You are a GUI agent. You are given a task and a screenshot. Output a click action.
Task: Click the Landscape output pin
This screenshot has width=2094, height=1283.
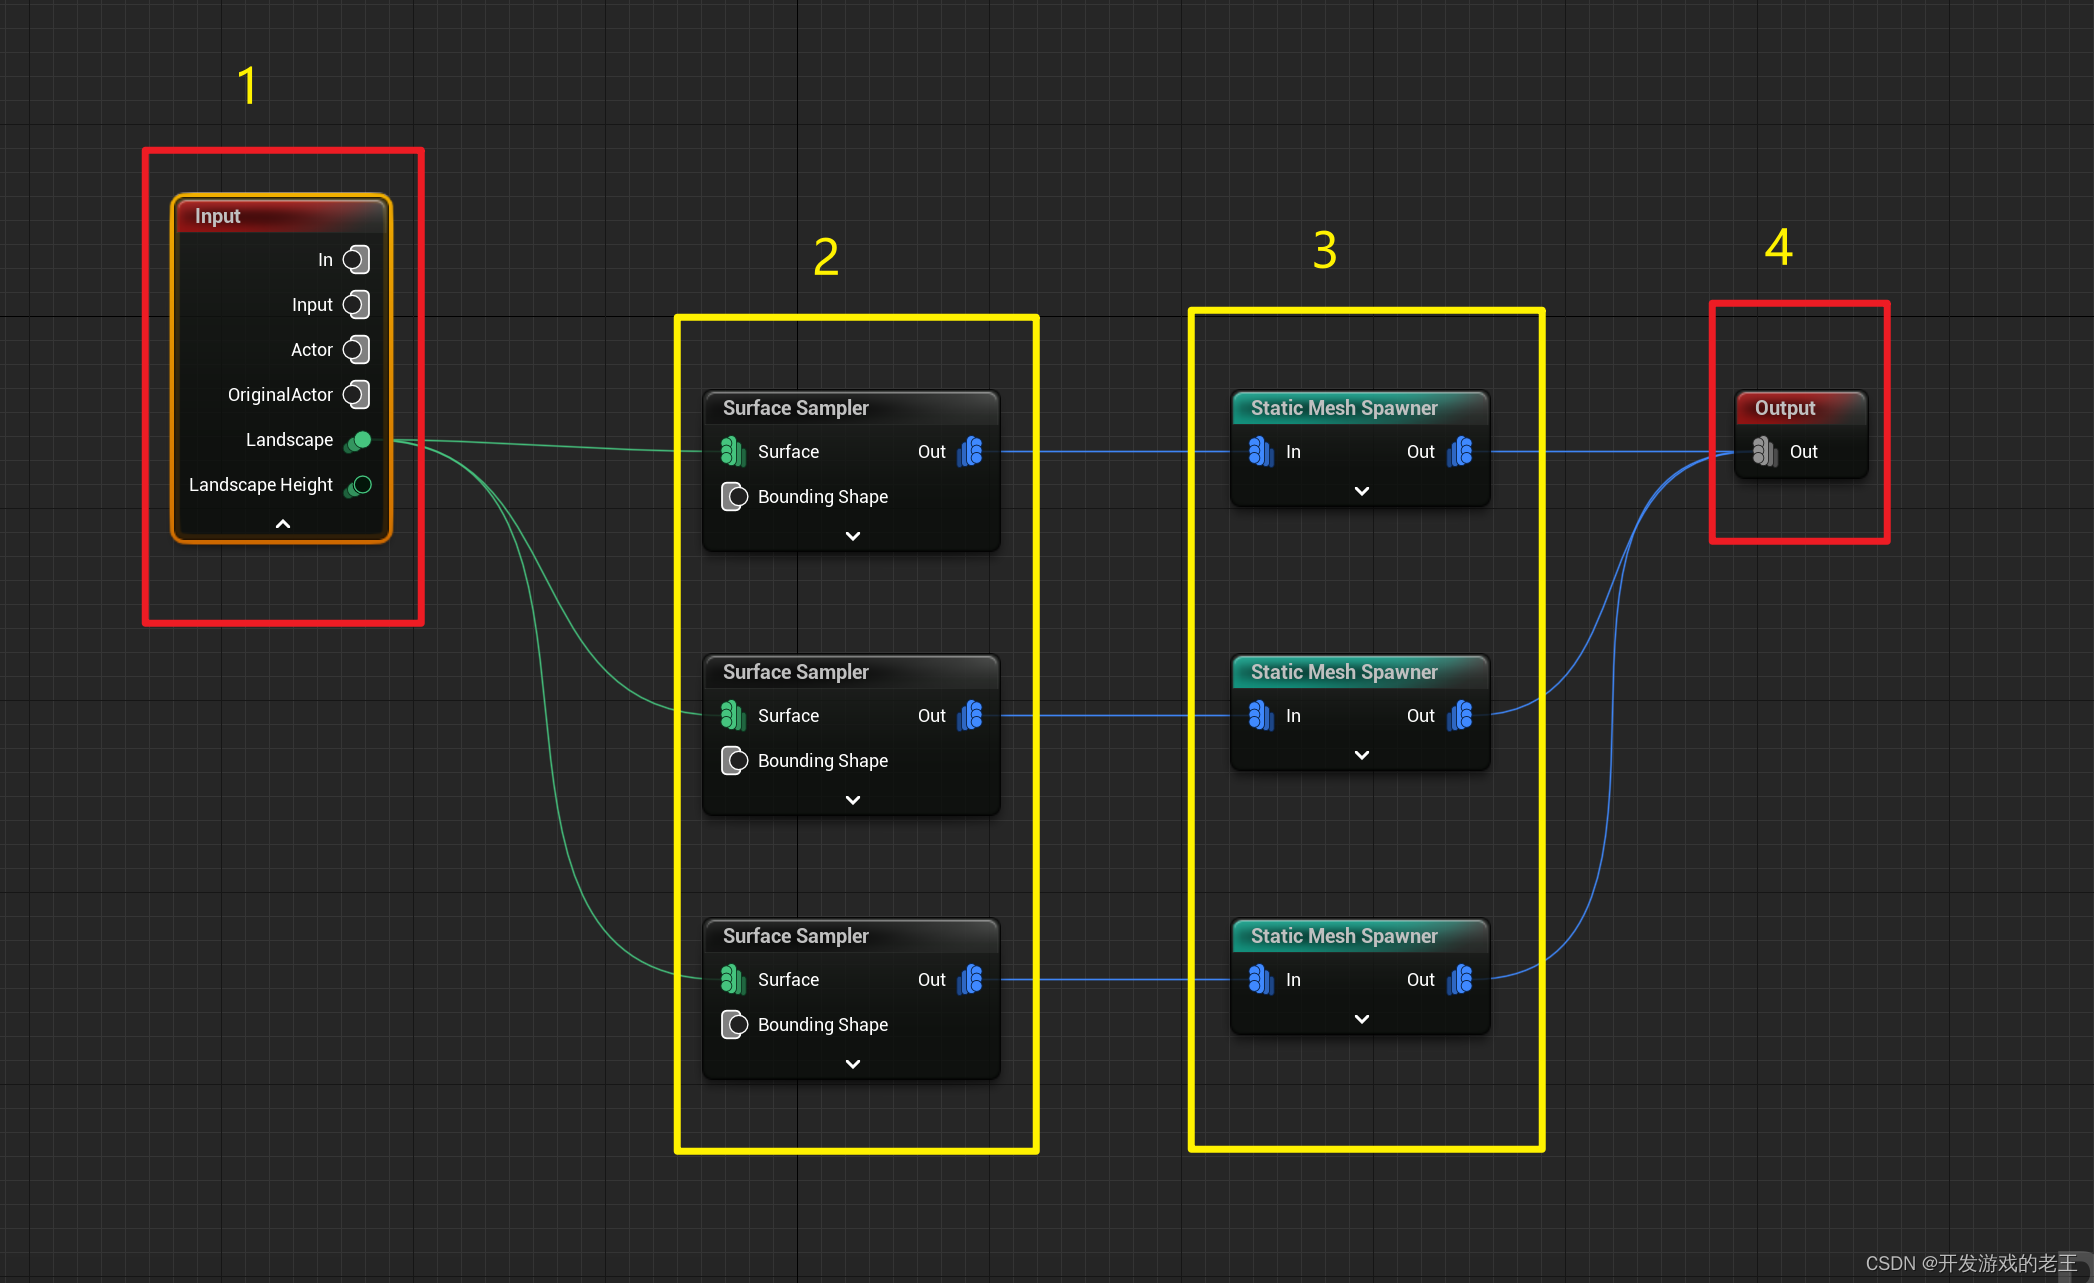point(358,440)
